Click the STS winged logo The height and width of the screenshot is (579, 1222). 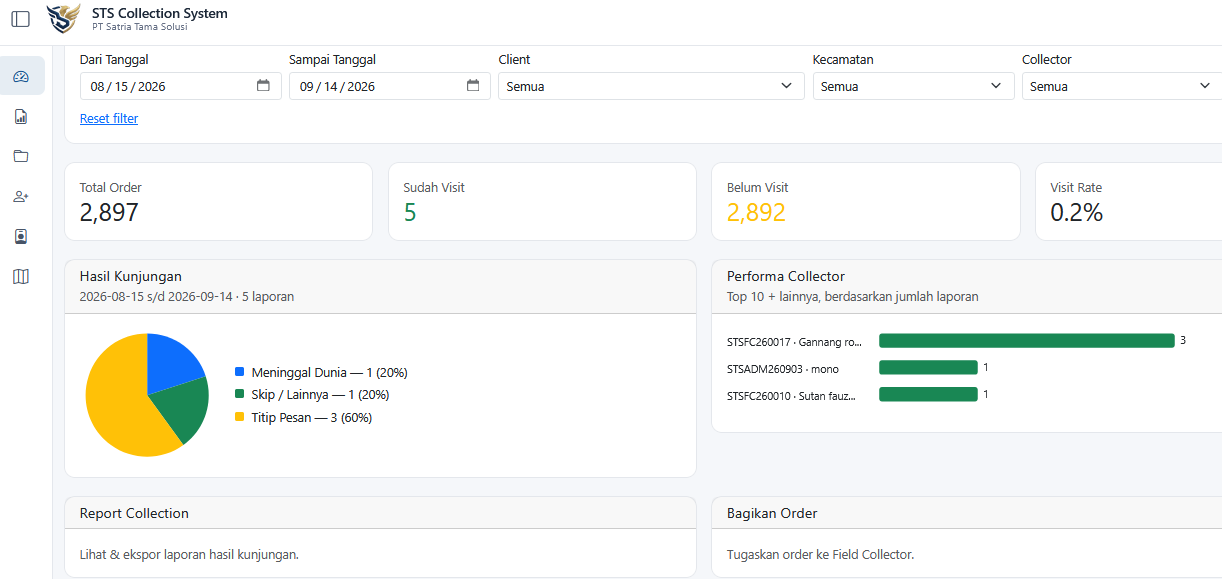tap(64, 19)
